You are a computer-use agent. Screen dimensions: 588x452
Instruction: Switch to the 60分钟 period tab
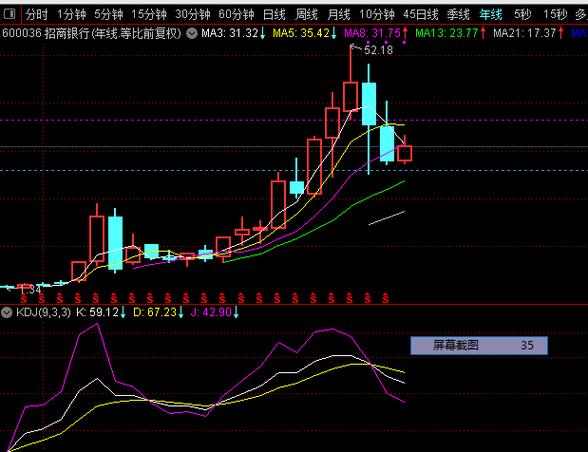[236, 15]
